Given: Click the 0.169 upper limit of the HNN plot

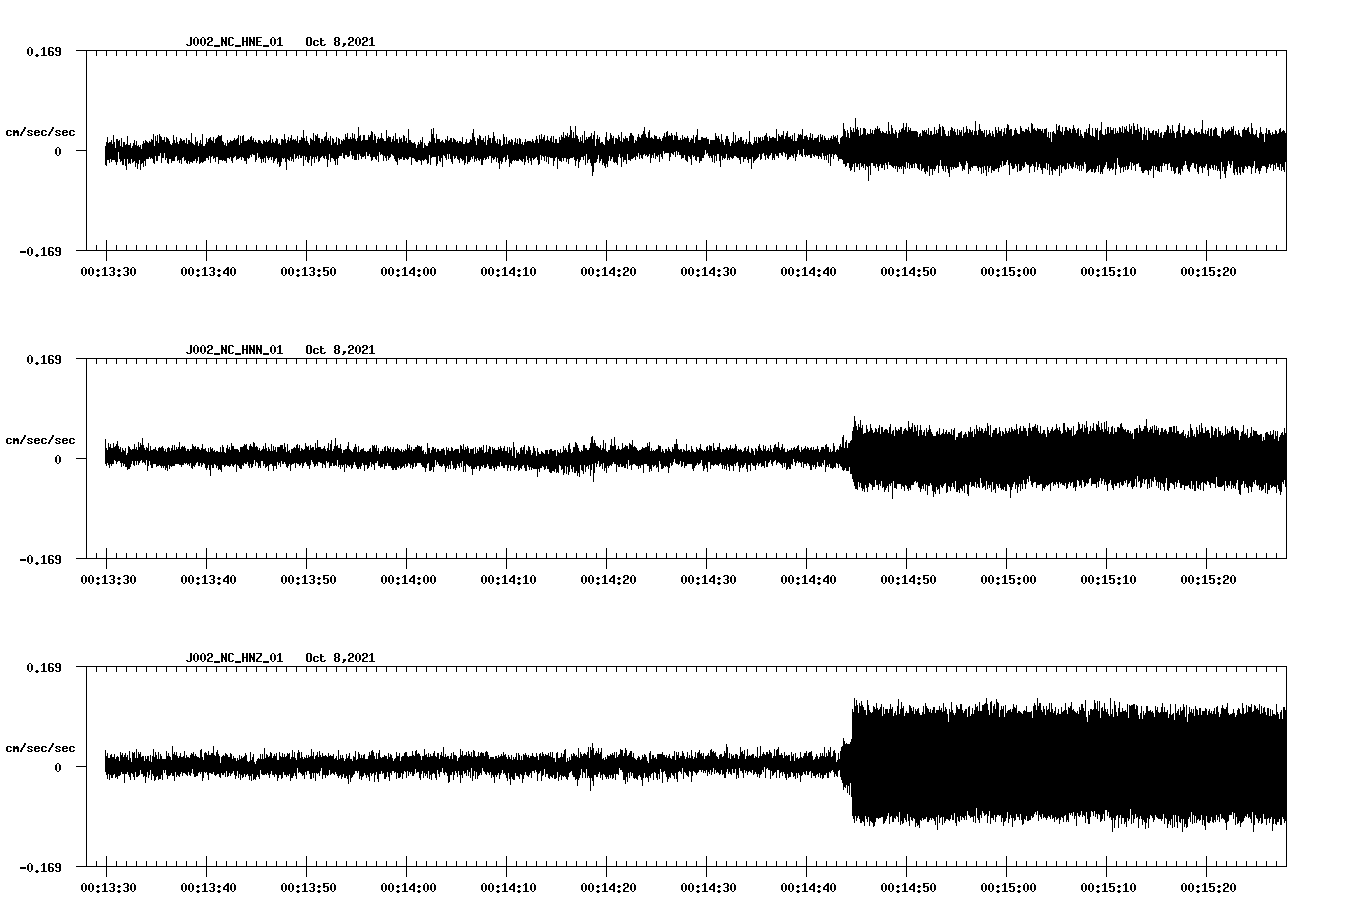Looking at the screenshot, I should pyautogui.click(x=44, y=359).
